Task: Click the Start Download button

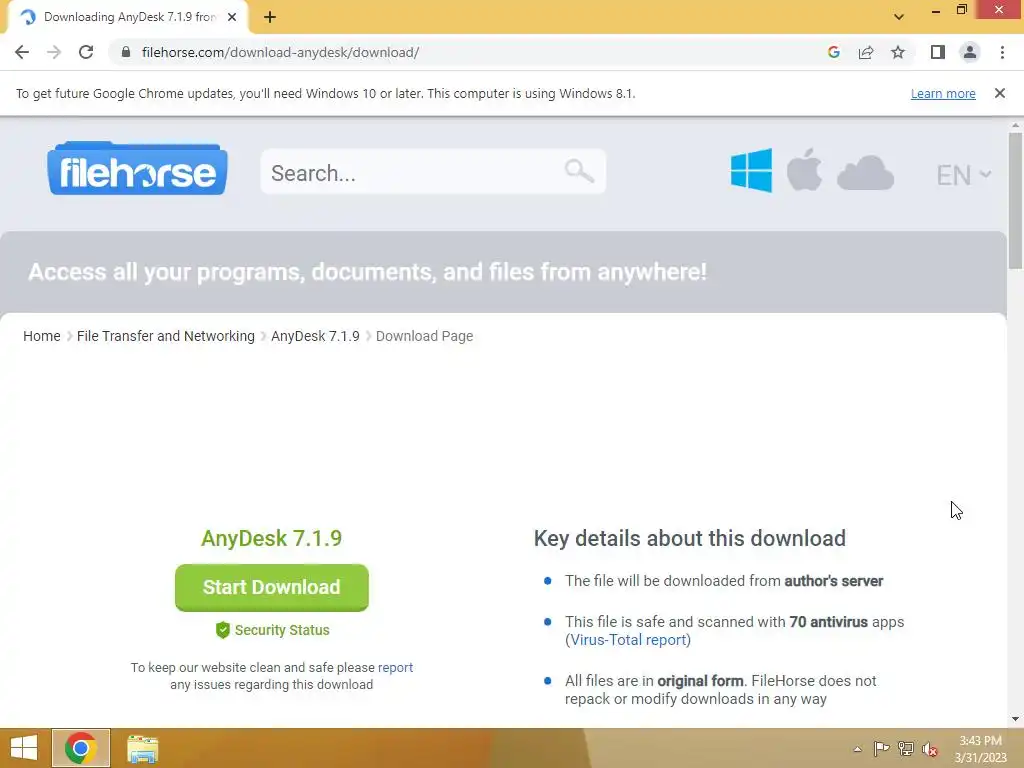Action: (272, 587)
